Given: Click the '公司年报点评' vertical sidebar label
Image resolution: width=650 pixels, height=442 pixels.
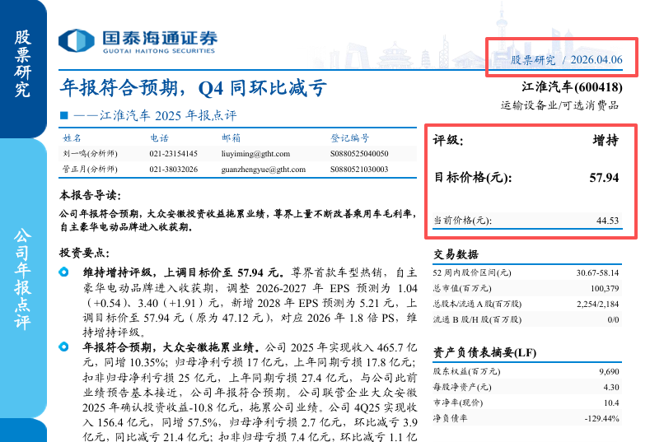Looking at the screenshot, I should point(22,279).
